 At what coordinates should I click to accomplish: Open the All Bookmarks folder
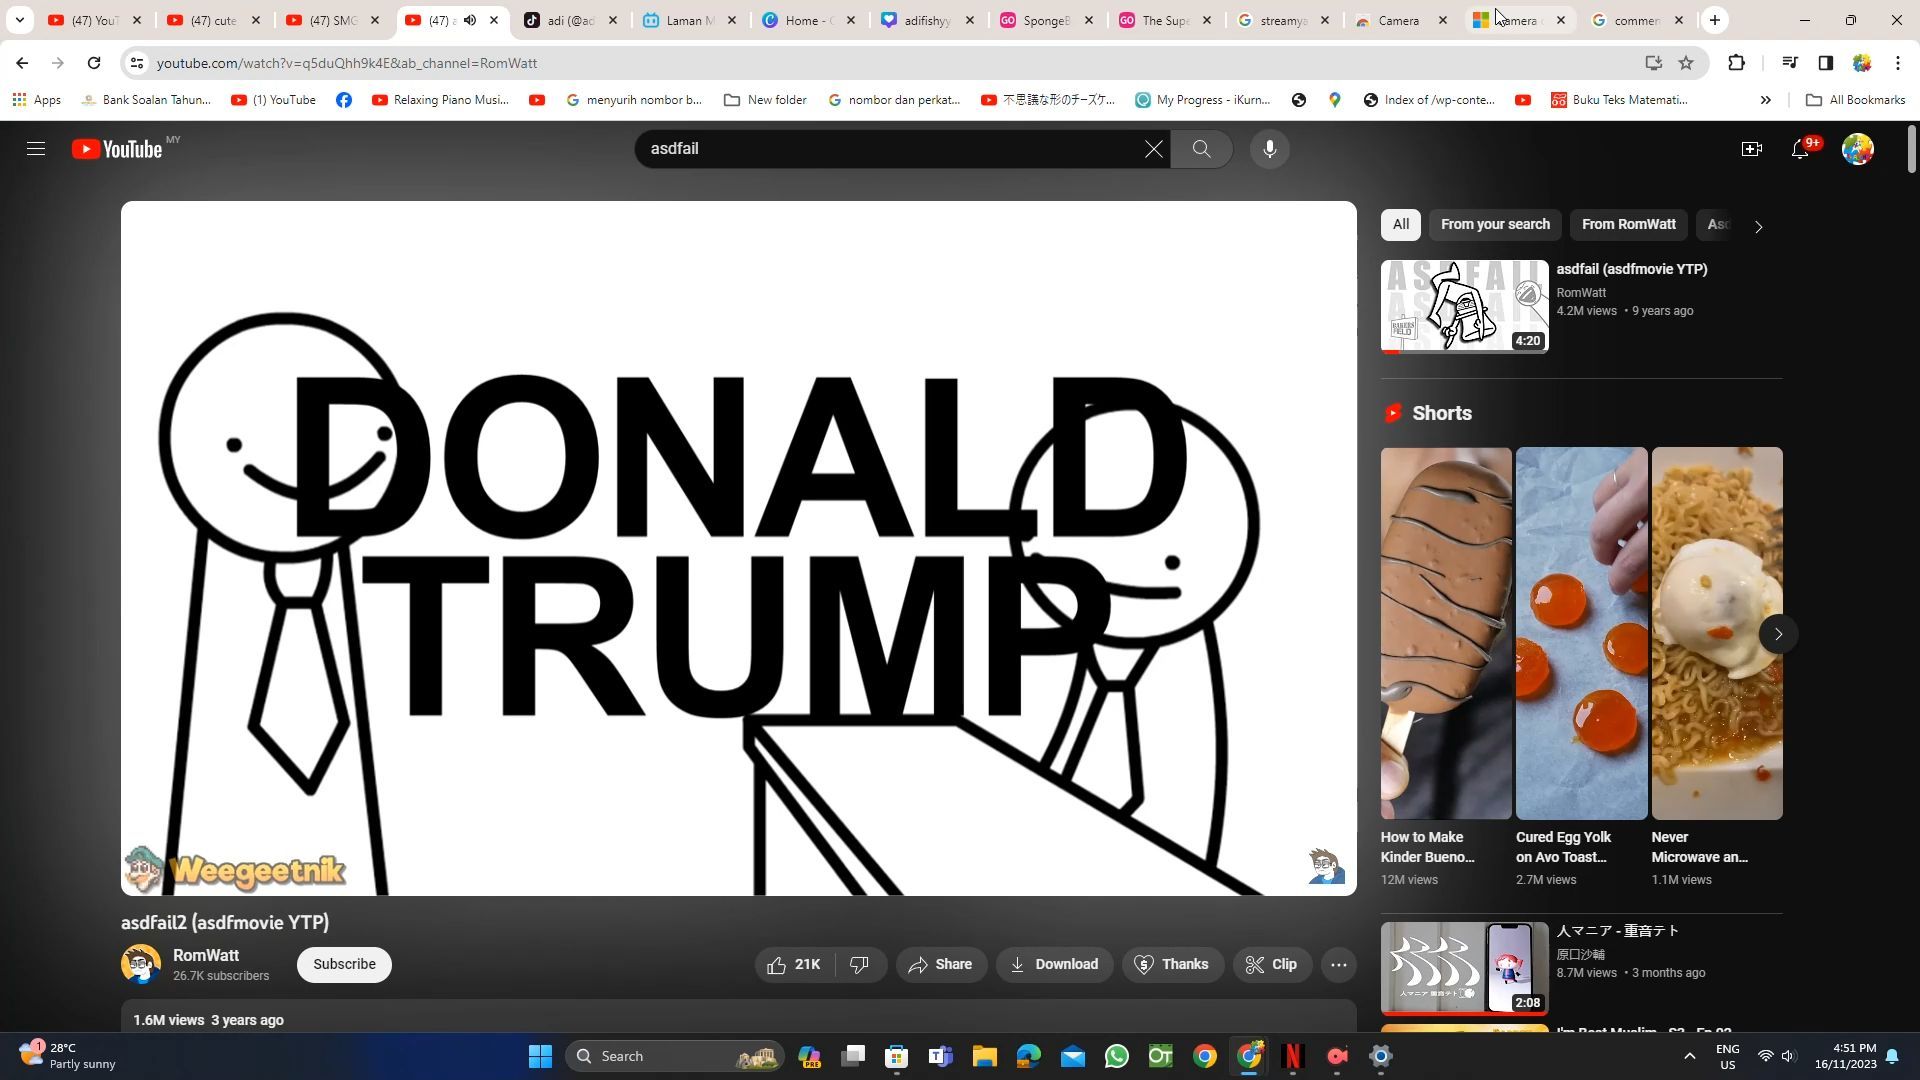click(x=1855, y=100)
